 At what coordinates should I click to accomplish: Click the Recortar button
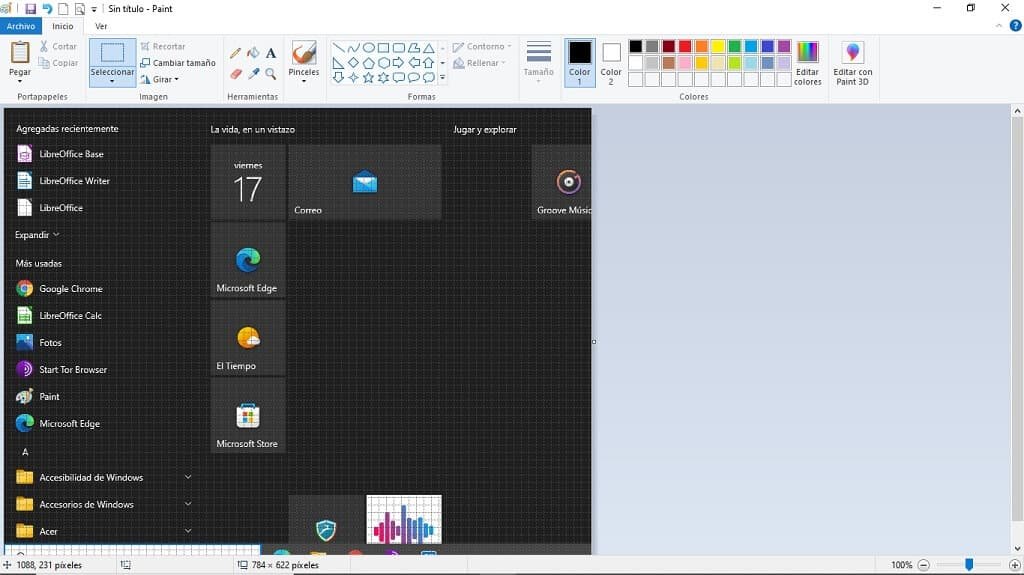[163, 46]
